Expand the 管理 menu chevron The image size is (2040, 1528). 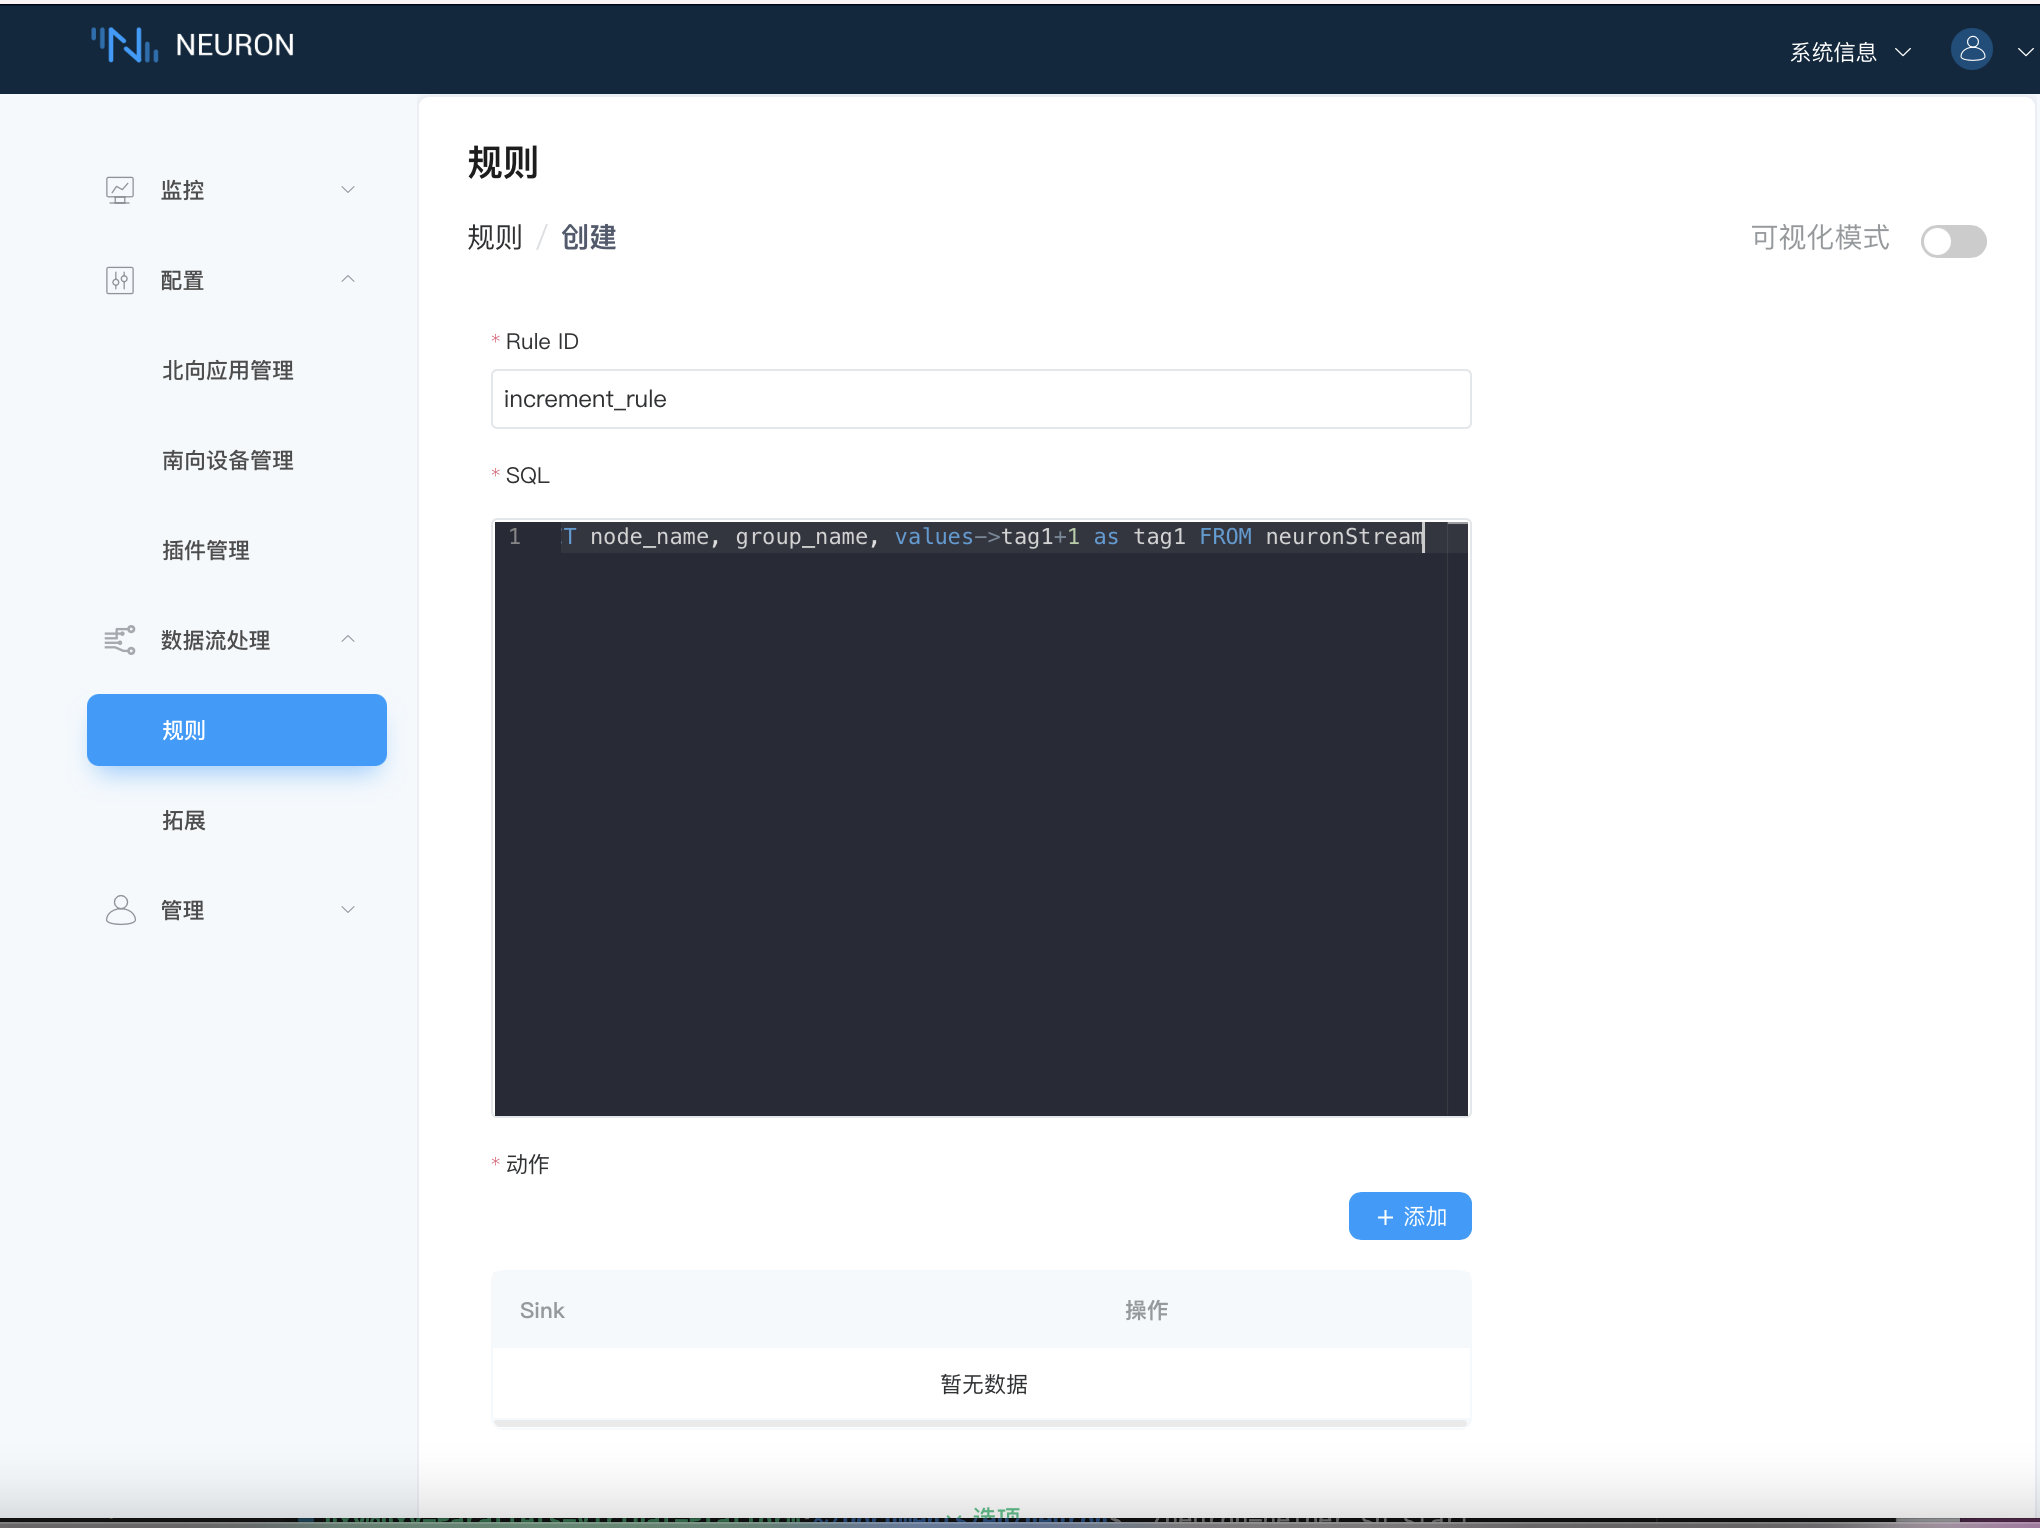348,910
